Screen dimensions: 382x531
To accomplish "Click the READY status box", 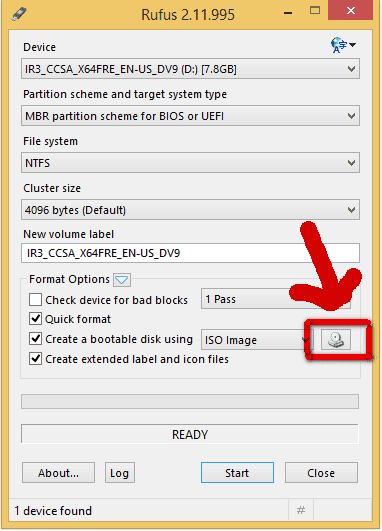I will 190,434.
